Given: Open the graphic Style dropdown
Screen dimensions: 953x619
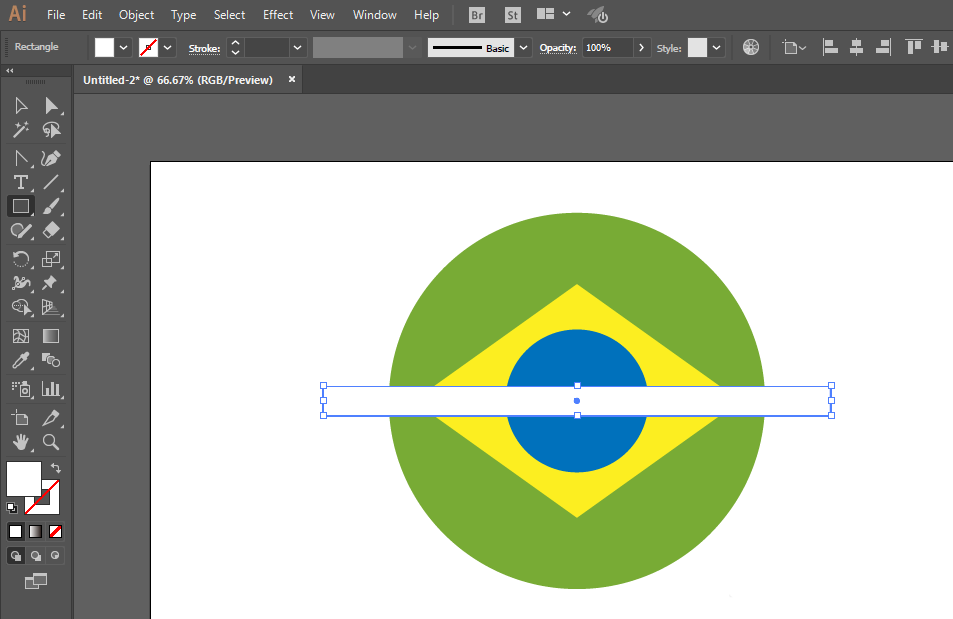Looking at the screenshot, I should (717, 47).
